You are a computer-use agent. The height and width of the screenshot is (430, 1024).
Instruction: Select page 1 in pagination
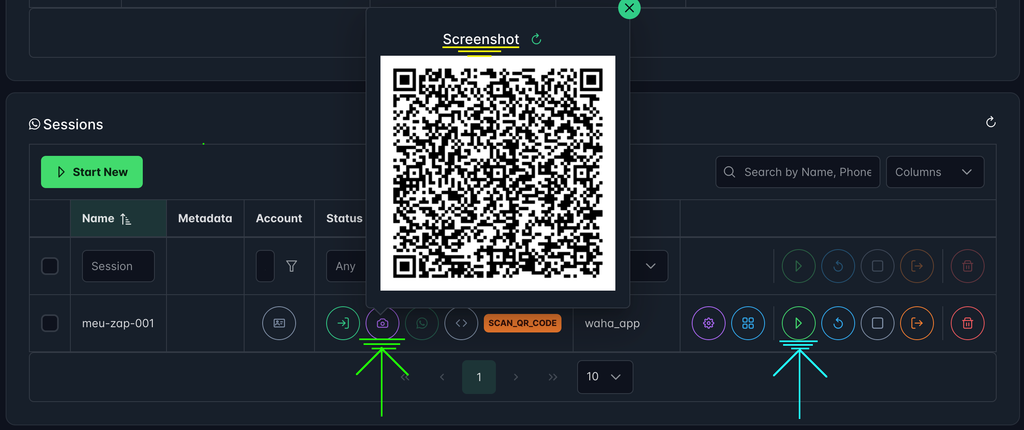coord(479,377)
